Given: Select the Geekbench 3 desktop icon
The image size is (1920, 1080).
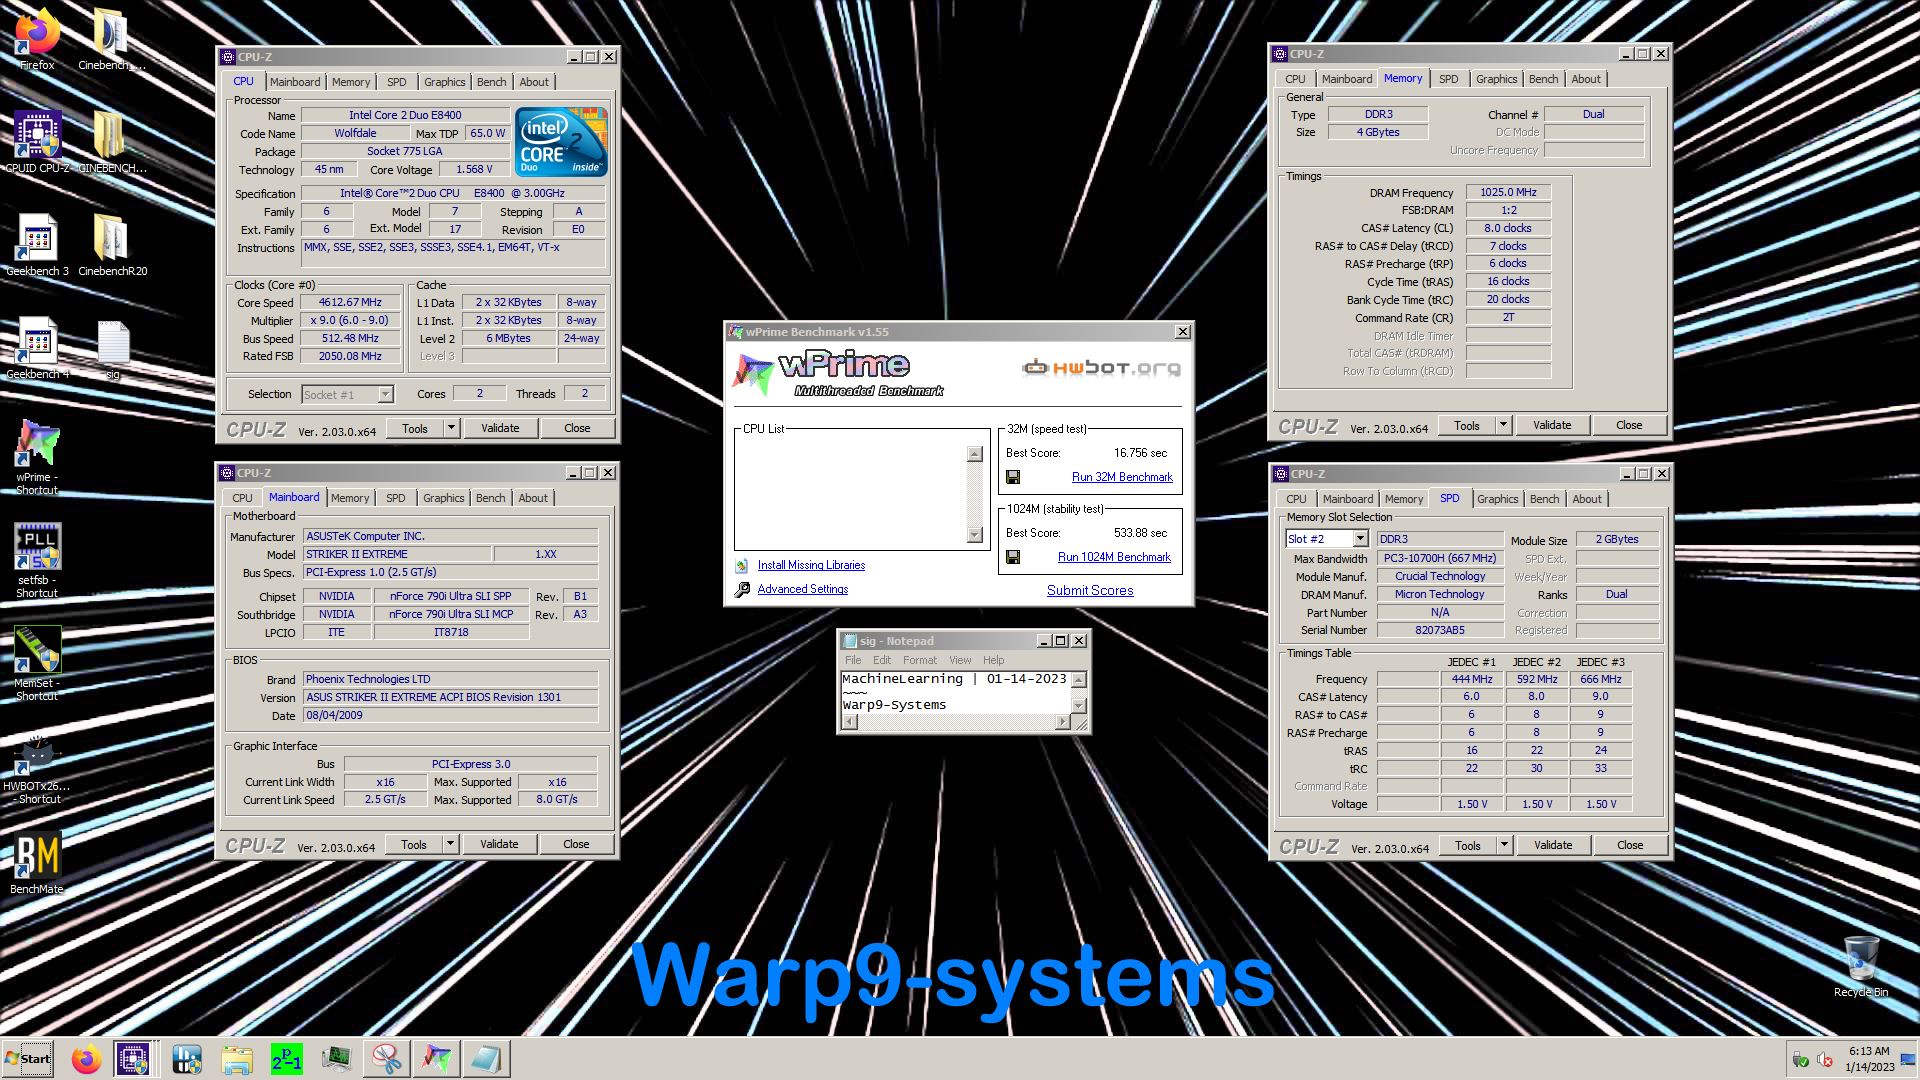Looking at the screenshot, I should click(37, 244).
